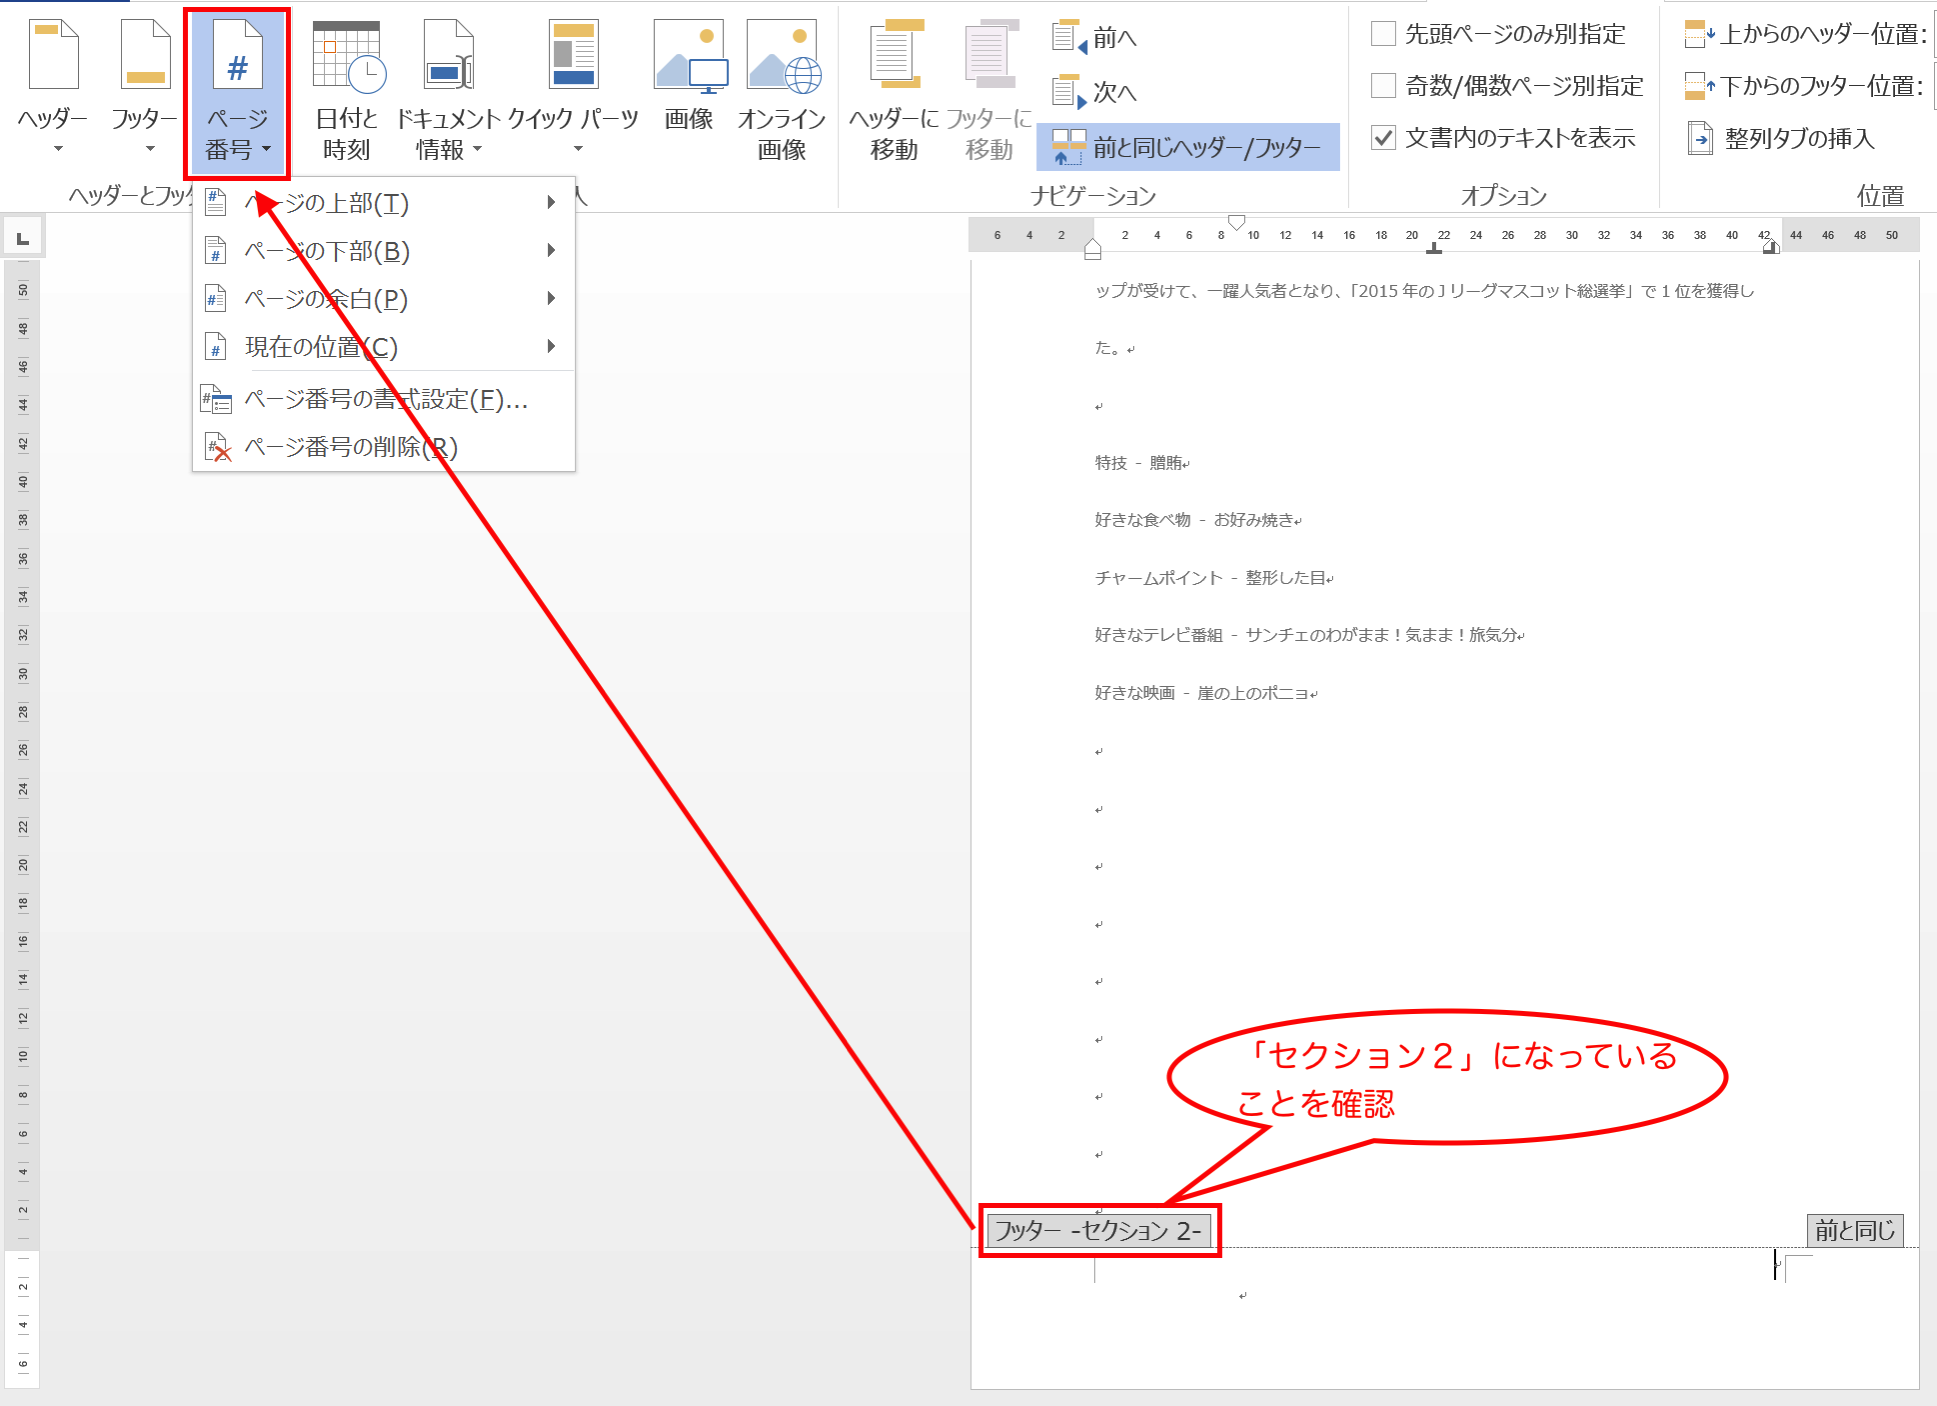
Task: Click 次へ next section icon
Action: tap(1069, 92)
